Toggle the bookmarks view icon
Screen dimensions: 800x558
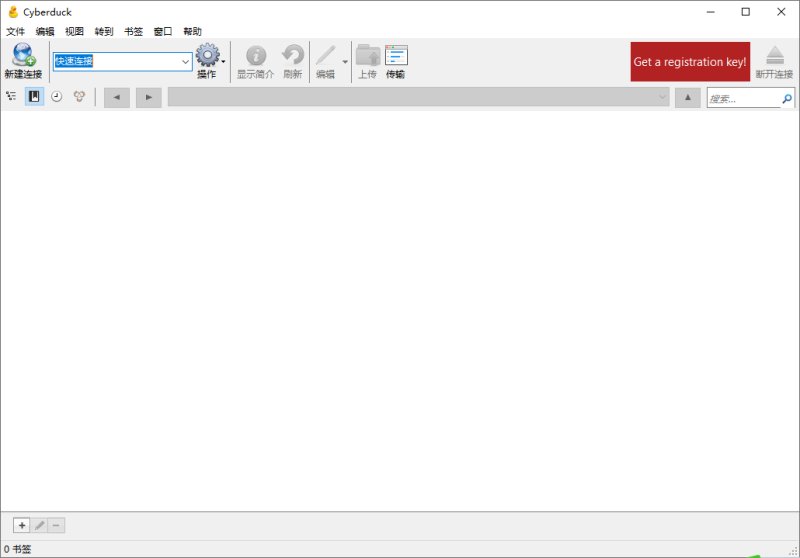[x=34, y=96]
